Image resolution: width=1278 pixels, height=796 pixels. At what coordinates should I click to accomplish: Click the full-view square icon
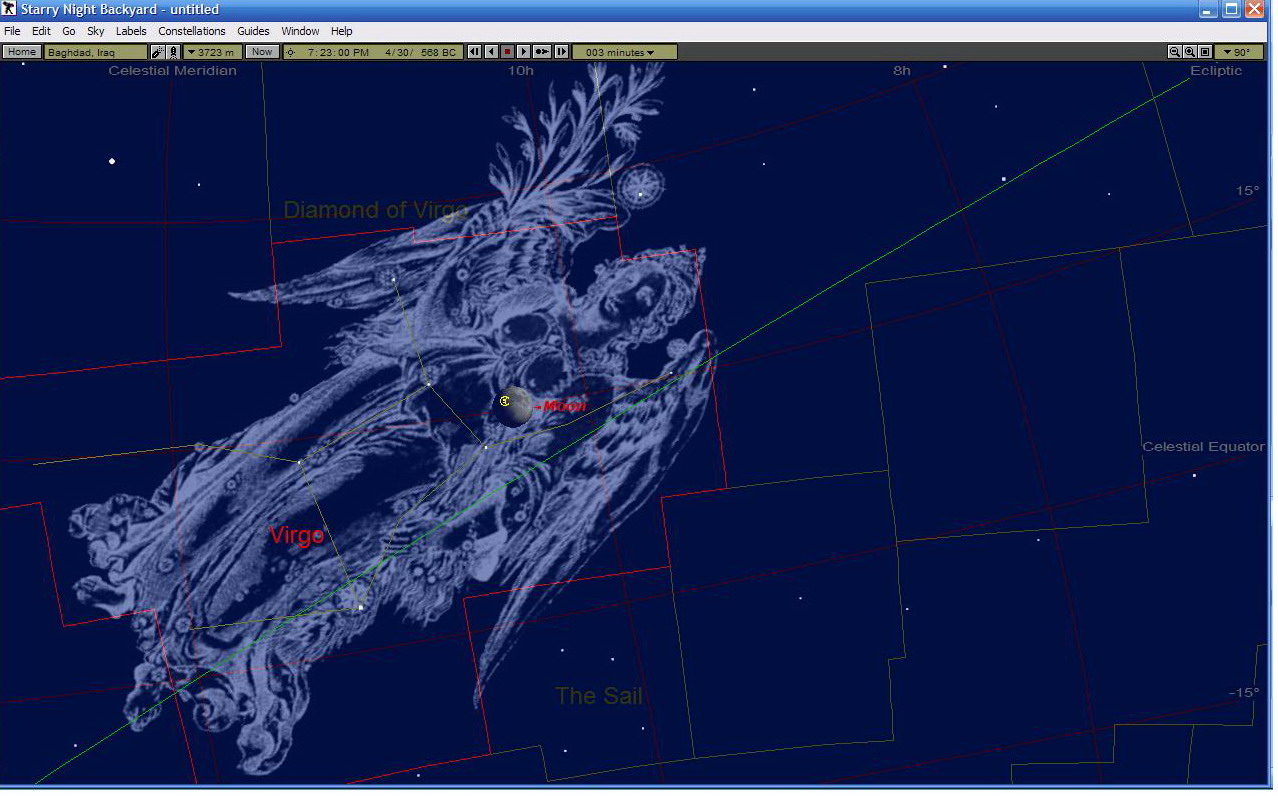pyautogui.click(x=1205, y=52)
